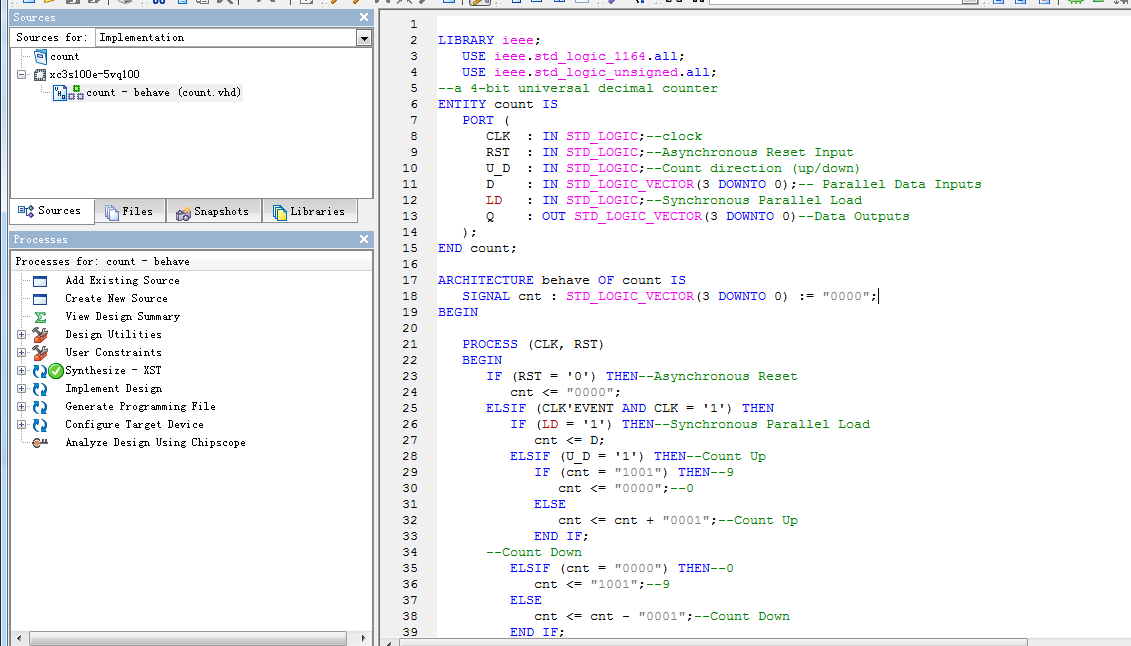Expand the User Constraints process
Screen dimensions: 1131x646
(22, 353)
